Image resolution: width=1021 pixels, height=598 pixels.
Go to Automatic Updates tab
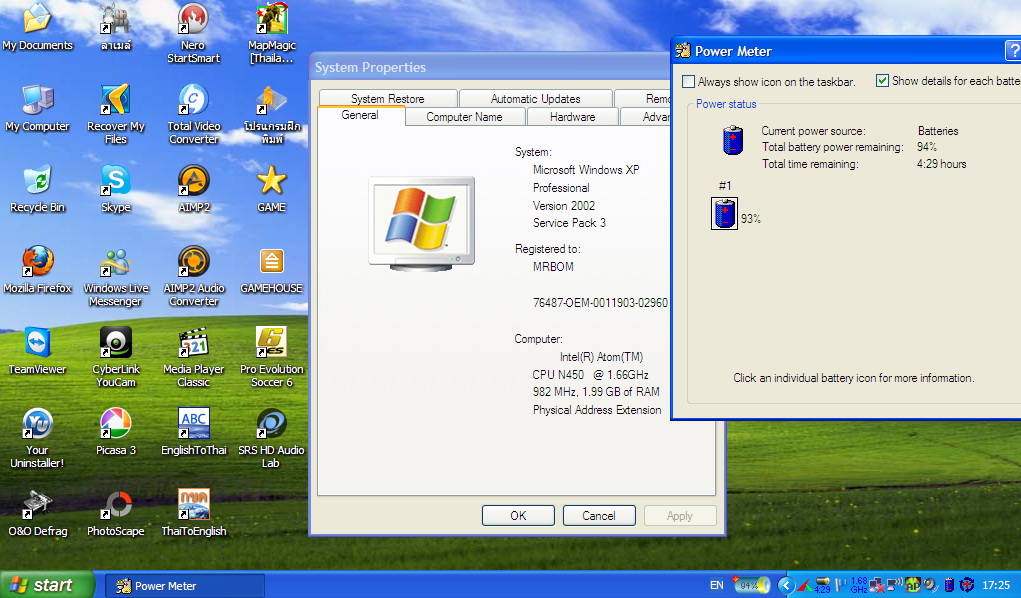[x=535, y=99]
